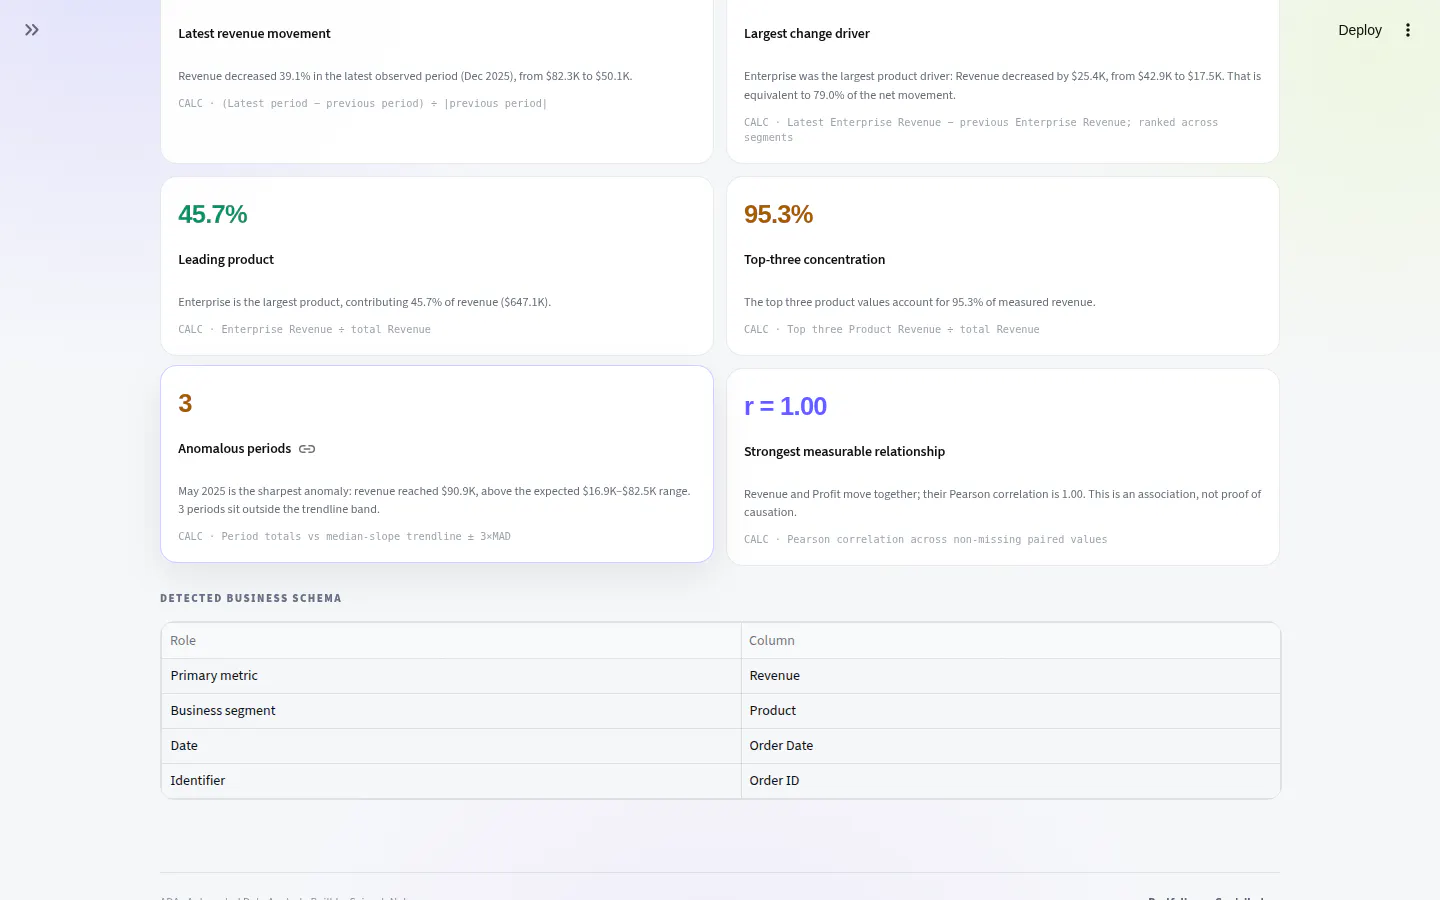Click 'The top three product values' description
The width and height of the screenshot is (1440, 900).
click(x=919, y=302)
